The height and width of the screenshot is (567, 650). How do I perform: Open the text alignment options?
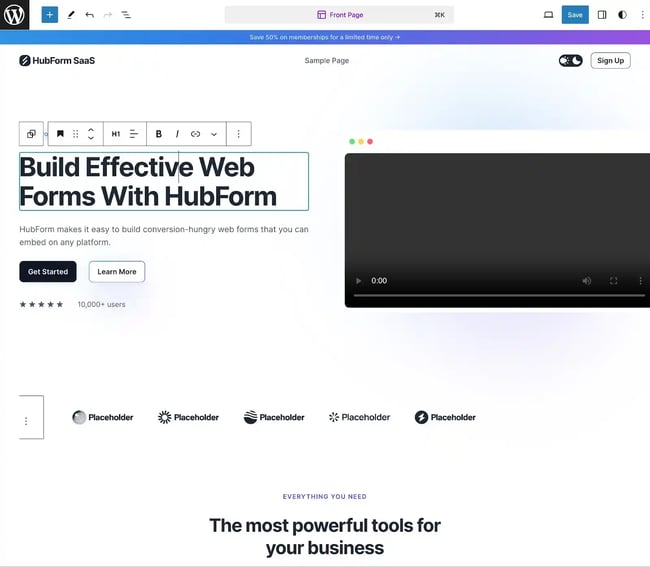click(x=134, y=134)
